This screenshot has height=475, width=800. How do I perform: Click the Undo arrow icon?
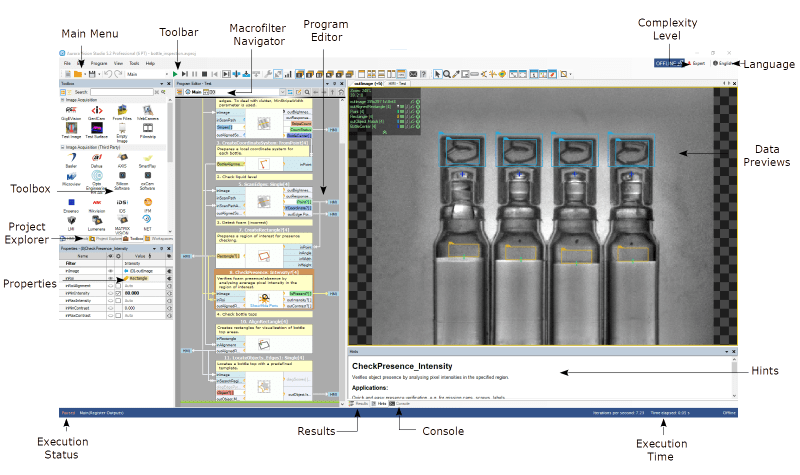[x=108, y=74]
